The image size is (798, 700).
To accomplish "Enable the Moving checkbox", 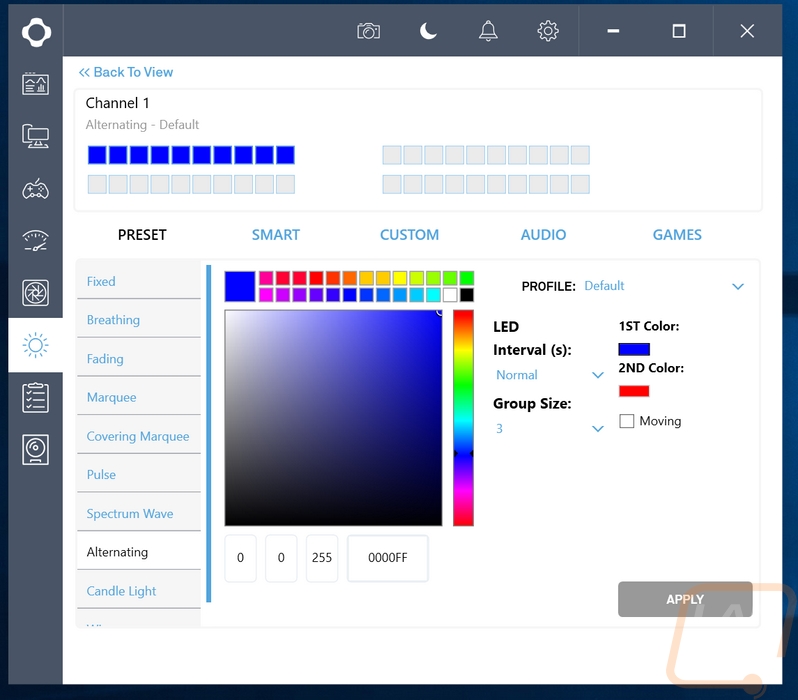I will (627, 422).
